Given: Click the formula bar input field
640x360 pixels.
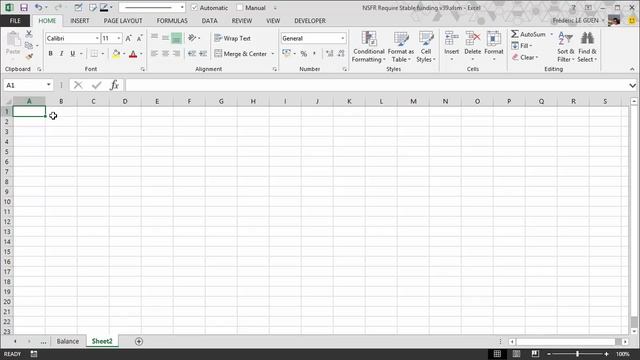Looking at the screenshot, I should tap(377, 85).
